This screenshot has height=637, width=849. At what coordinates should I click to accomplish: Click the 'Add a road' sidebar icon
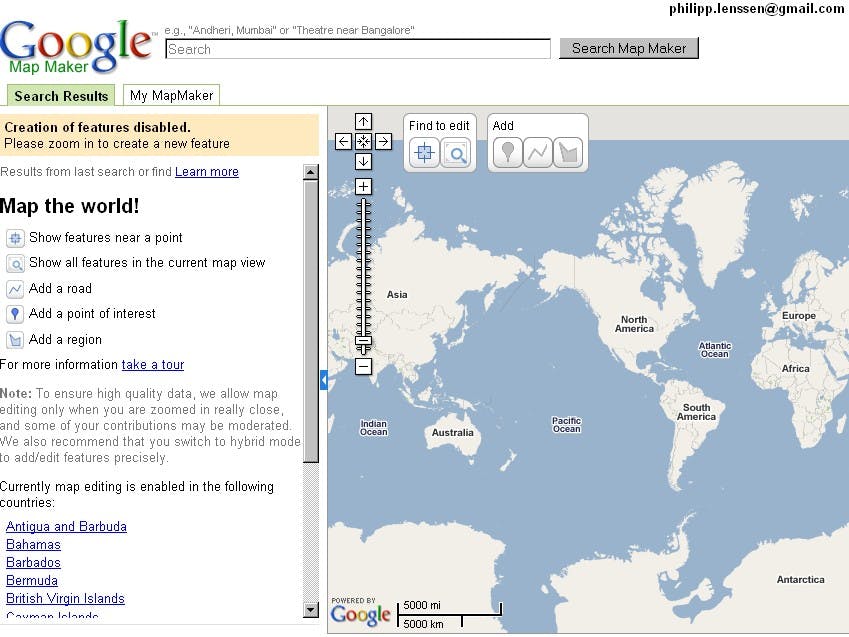click(x=15, y=289)
